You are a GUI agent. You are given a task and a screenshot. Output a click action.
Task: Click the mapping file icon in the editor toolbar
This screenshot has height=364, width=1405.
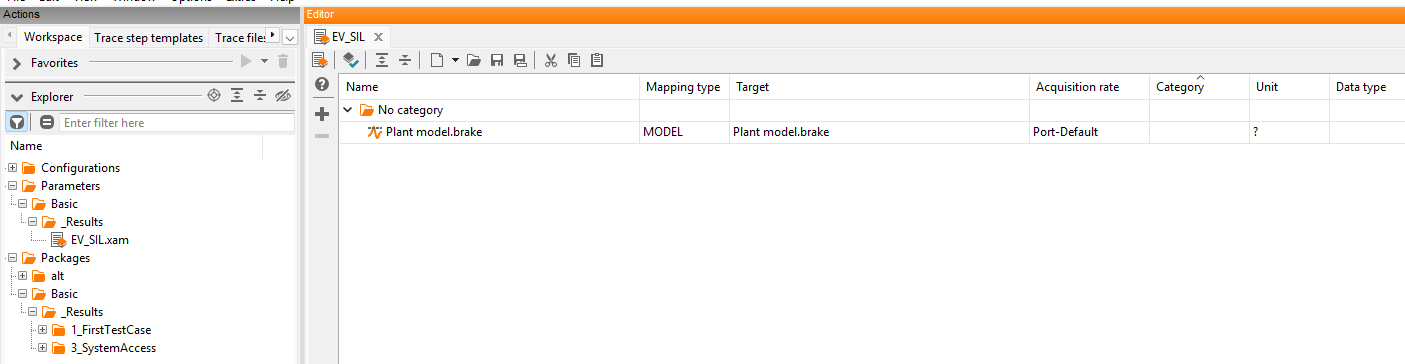[320, 60]
